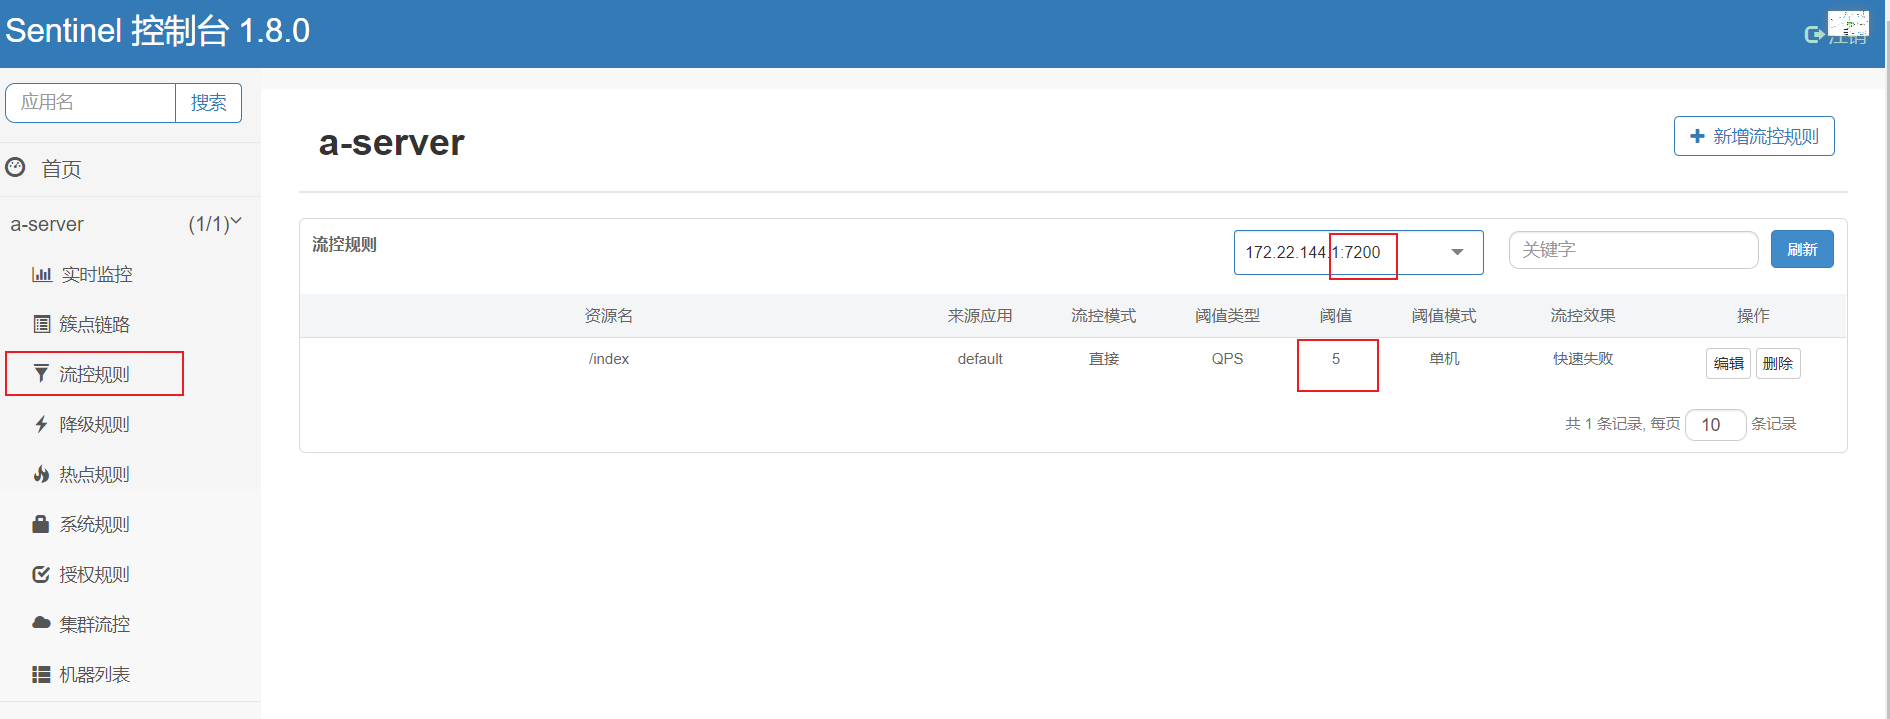The width and height of the screenshot is (1890, 719).
Task: Open 机器列表 from the sidebar
Action: tap(94, 674)
